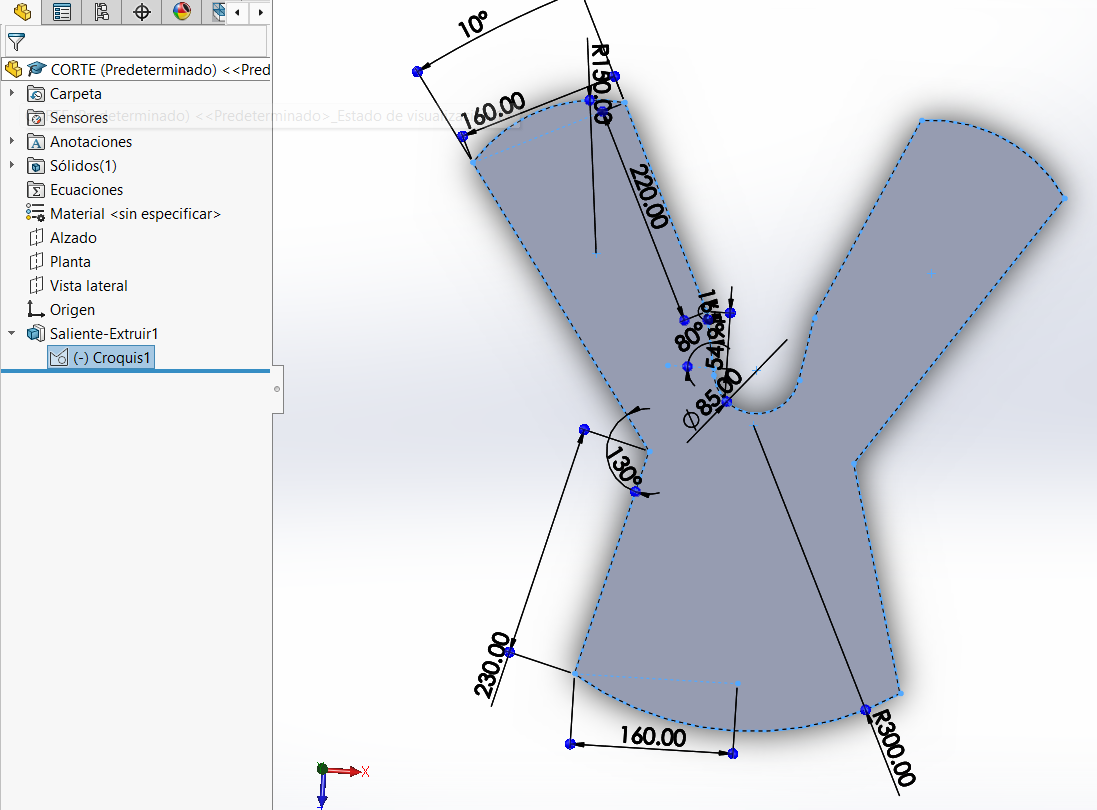The height and width of the screenshot is (810, 1097).
Task: Click the Origen origin icon
Action: point(36,309)
